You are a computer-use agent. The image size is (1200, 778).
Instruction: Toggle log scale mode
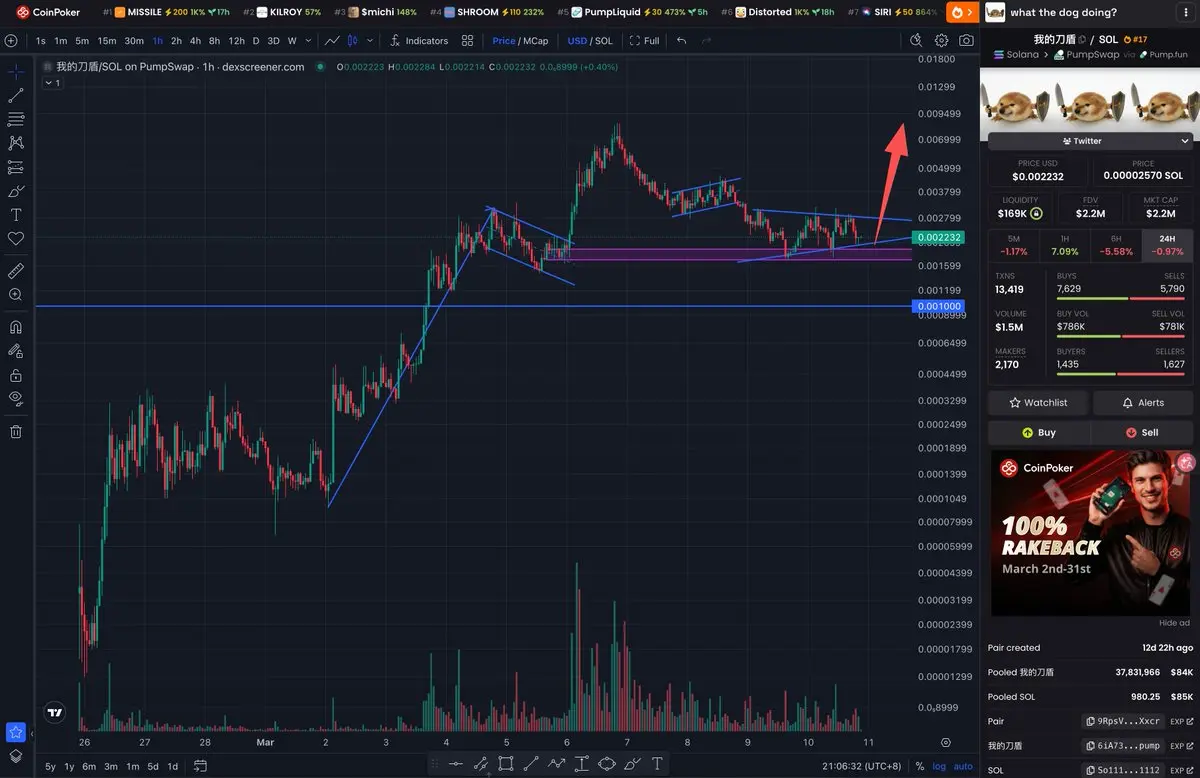point(939,766)
